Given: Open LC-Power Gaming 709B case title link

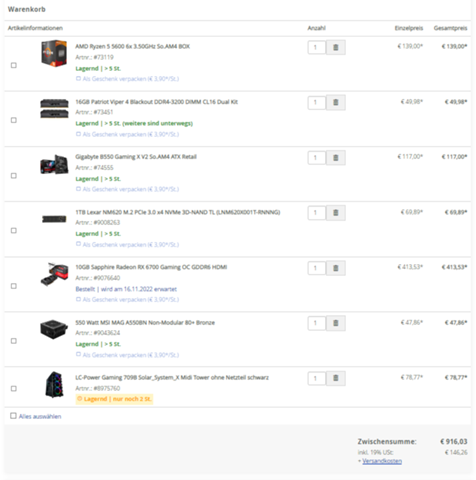Looking at the screenshot, I should pos(172,377).
